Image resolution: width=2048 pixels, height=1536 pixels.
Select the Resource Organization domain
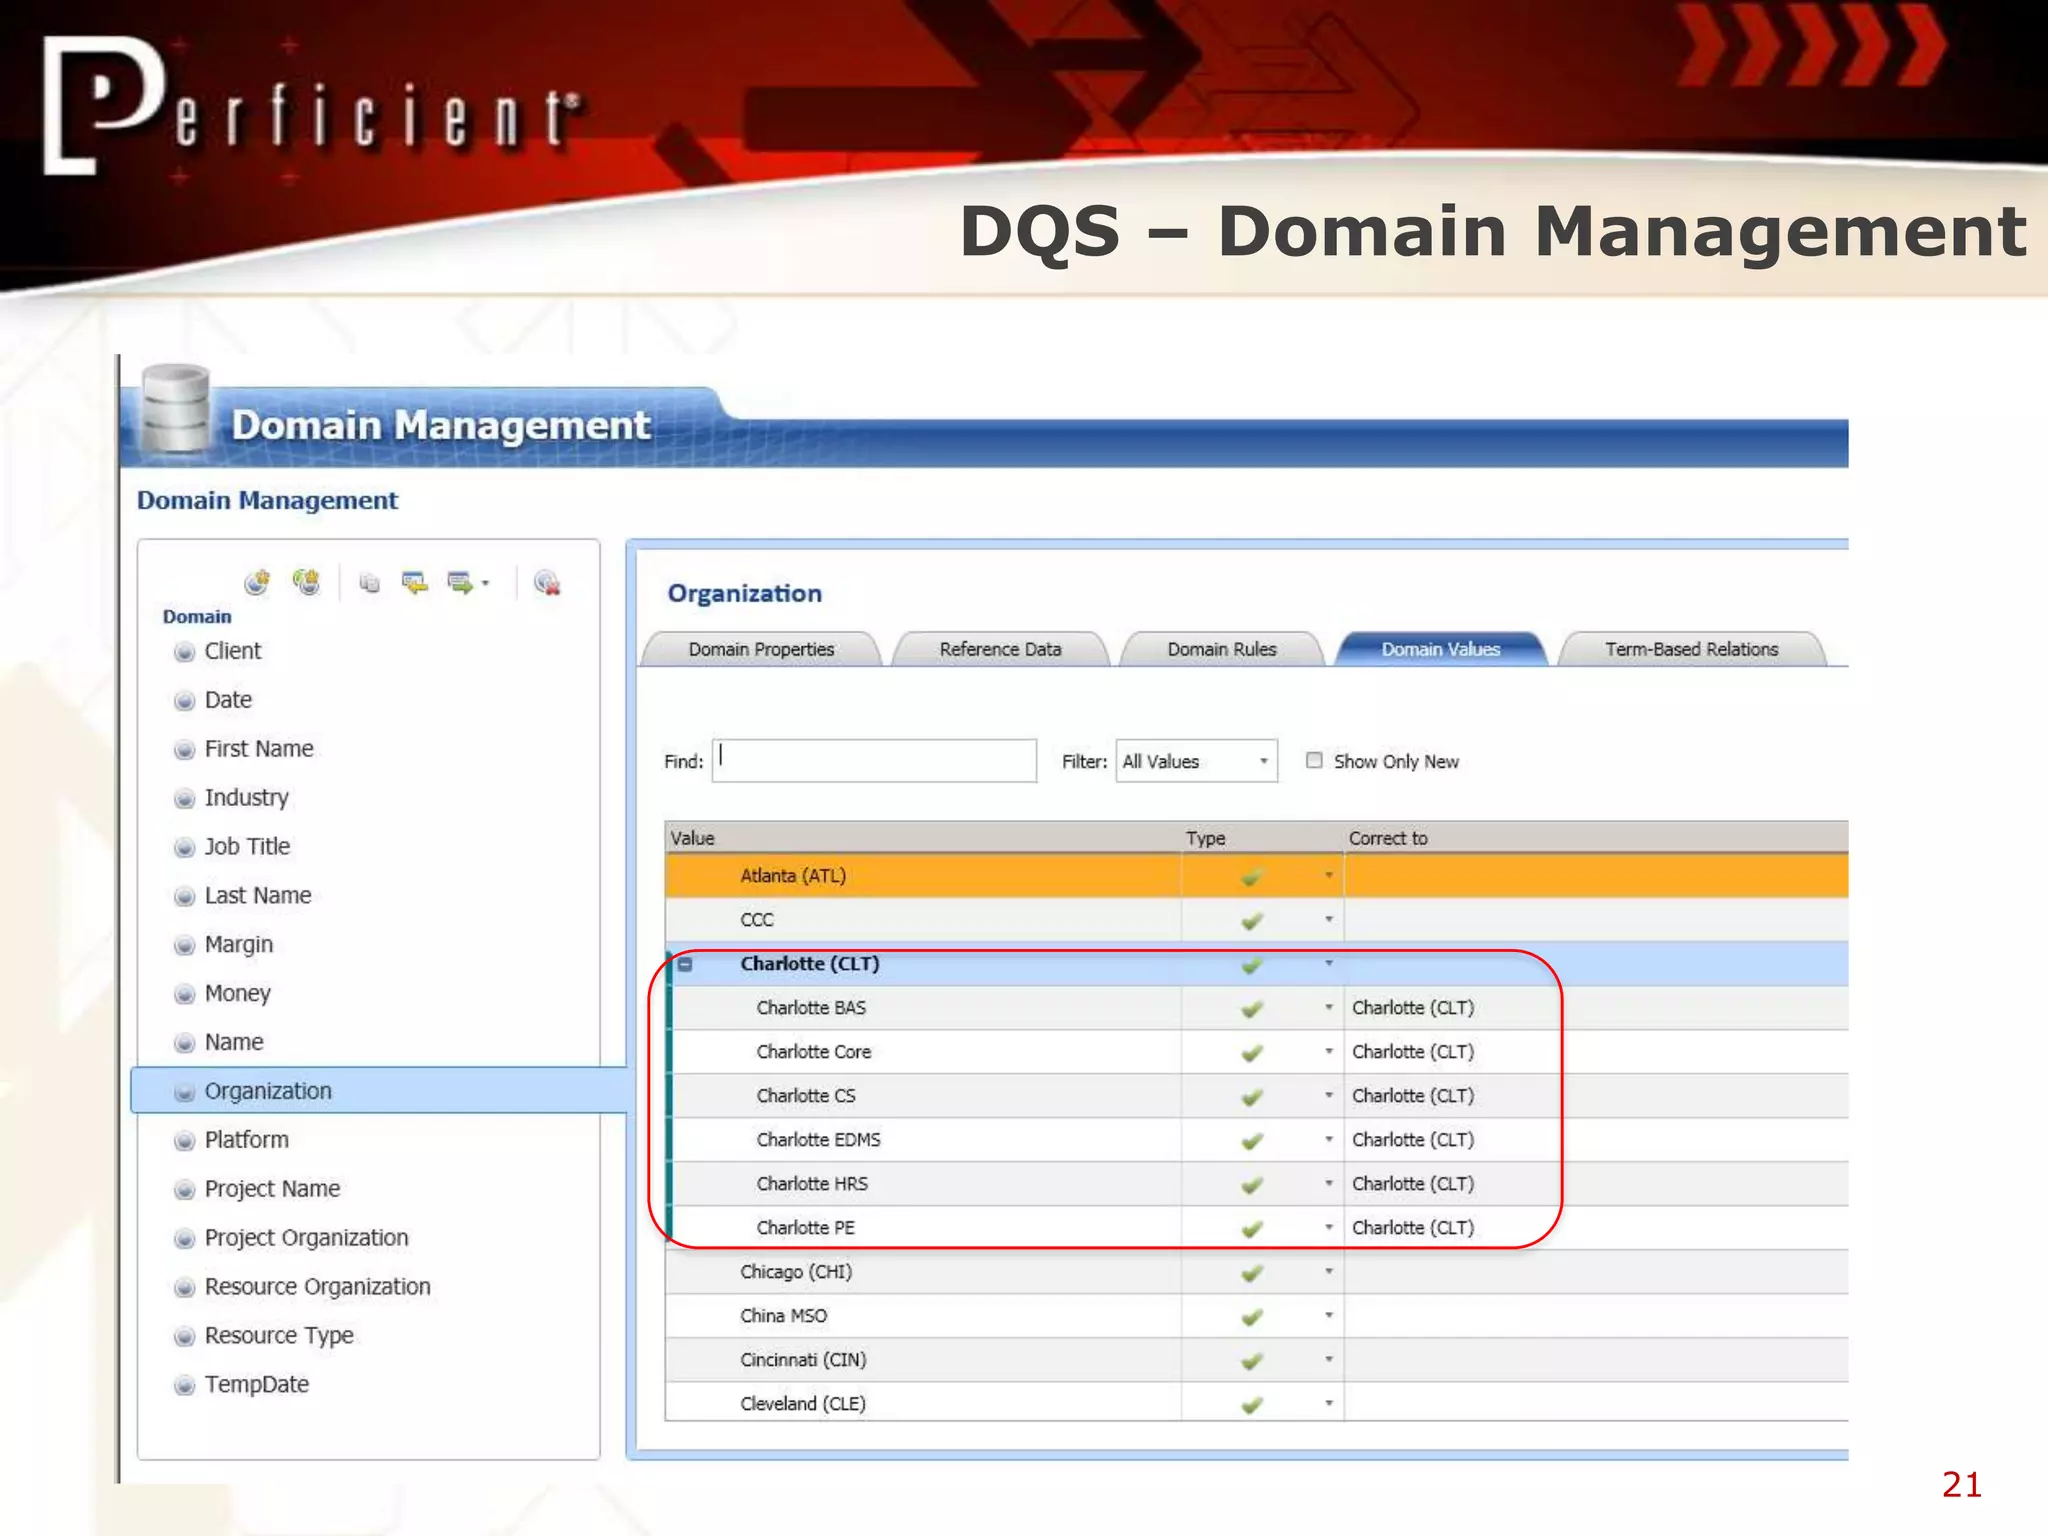click(x=317, y=1287)
